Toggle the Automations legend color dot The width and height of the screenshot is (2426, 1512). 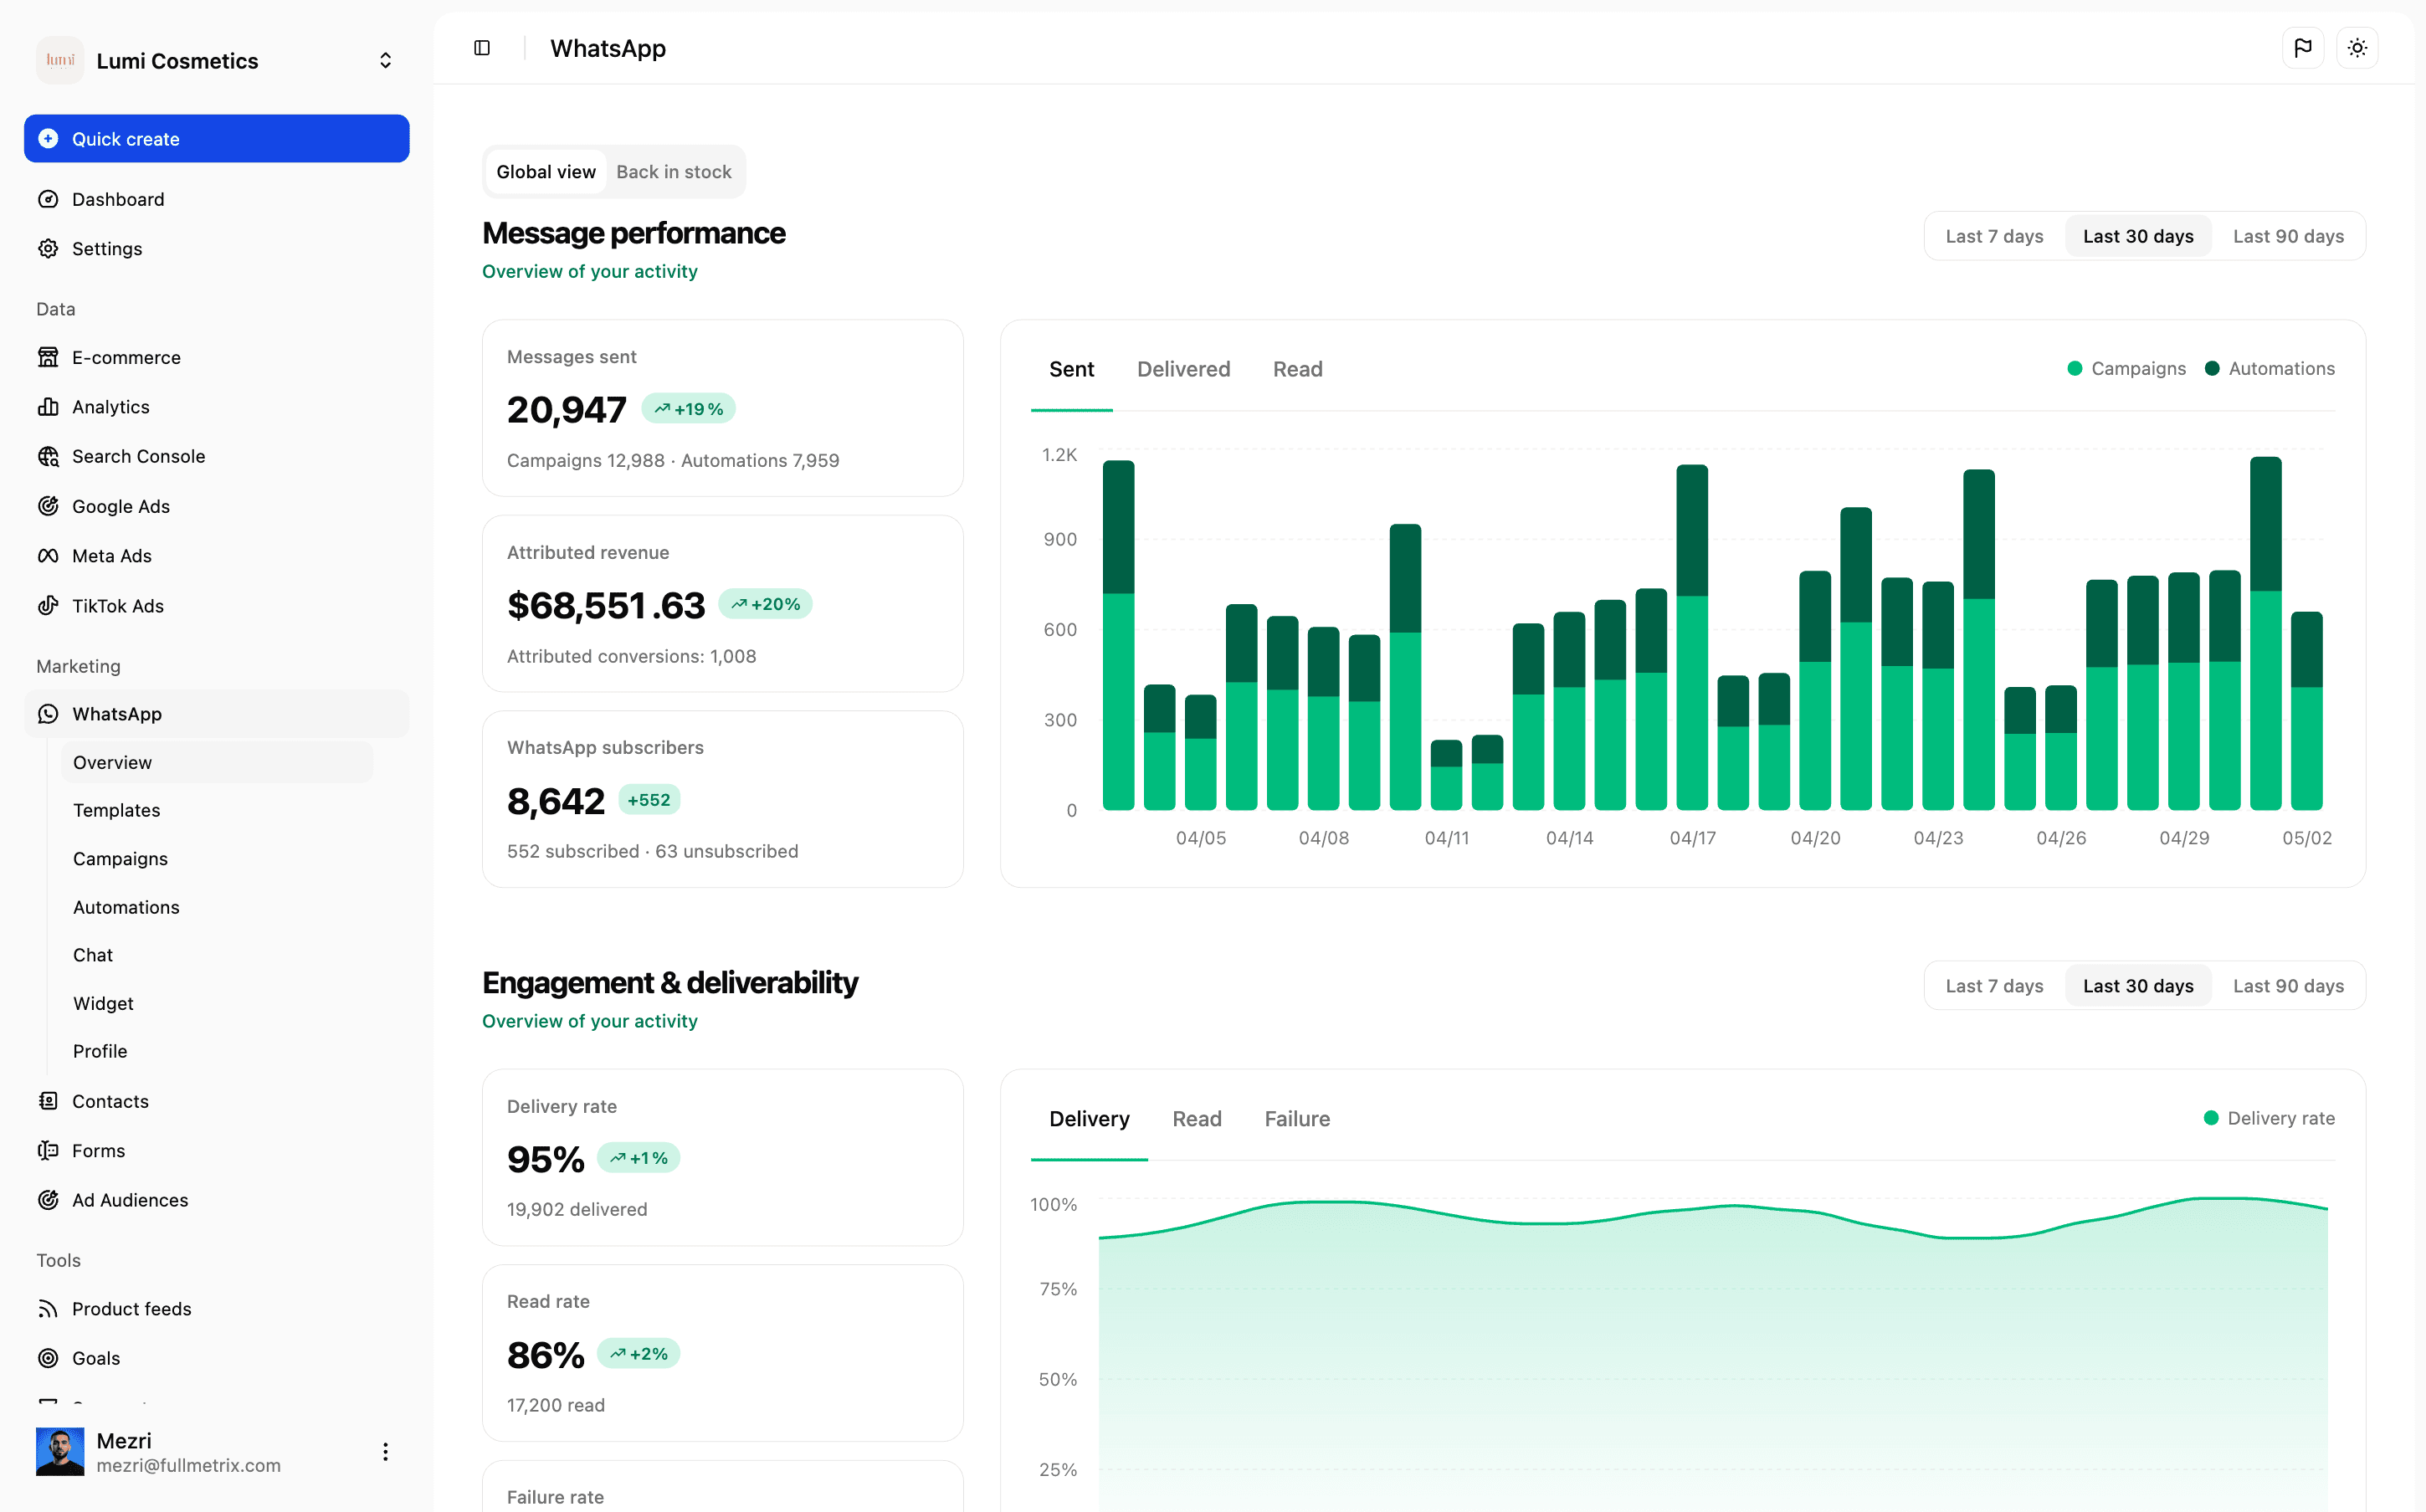pyautogui.click(x=2212, y=369)
